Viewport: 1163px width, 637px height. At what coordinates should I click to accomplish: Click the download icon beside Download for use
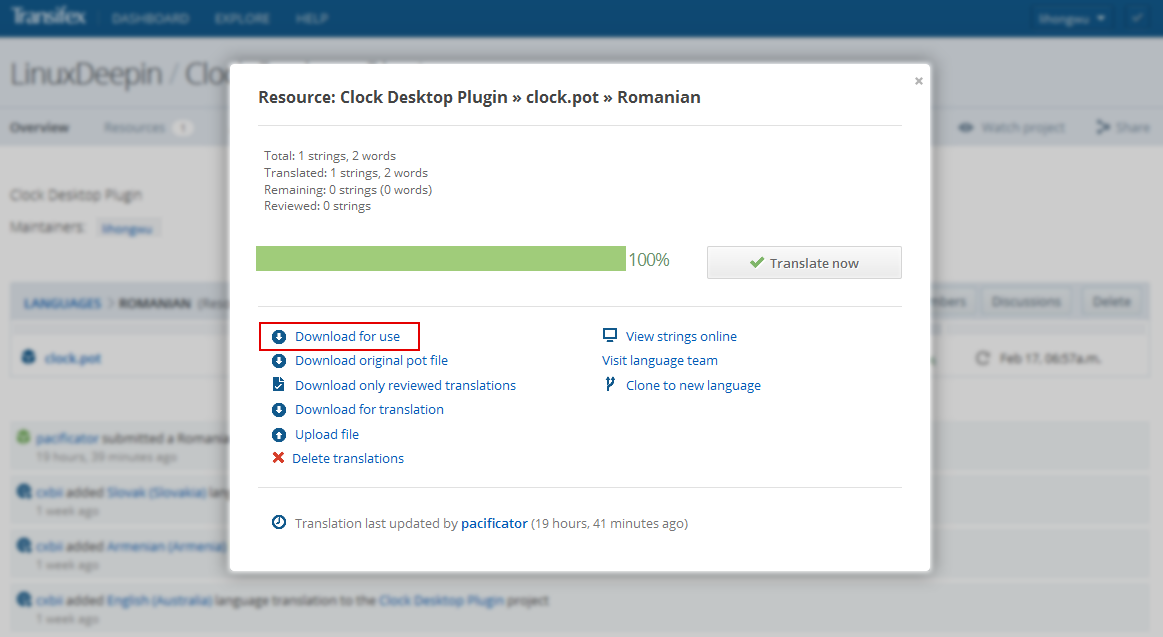(279, 337)
